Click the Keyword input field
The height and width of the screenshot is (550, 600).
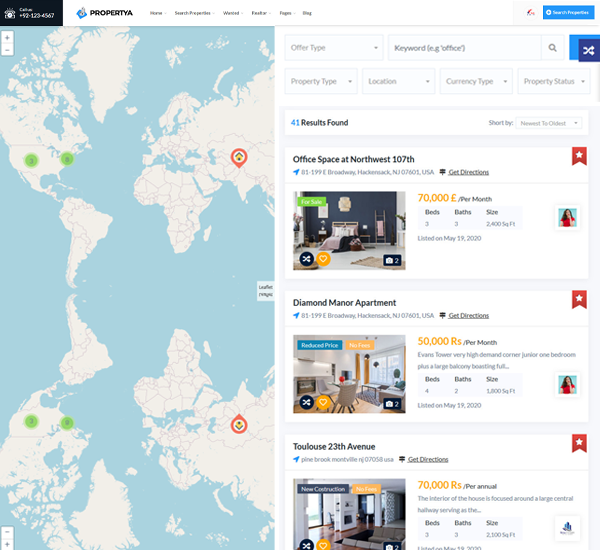[x=465, y=48]
